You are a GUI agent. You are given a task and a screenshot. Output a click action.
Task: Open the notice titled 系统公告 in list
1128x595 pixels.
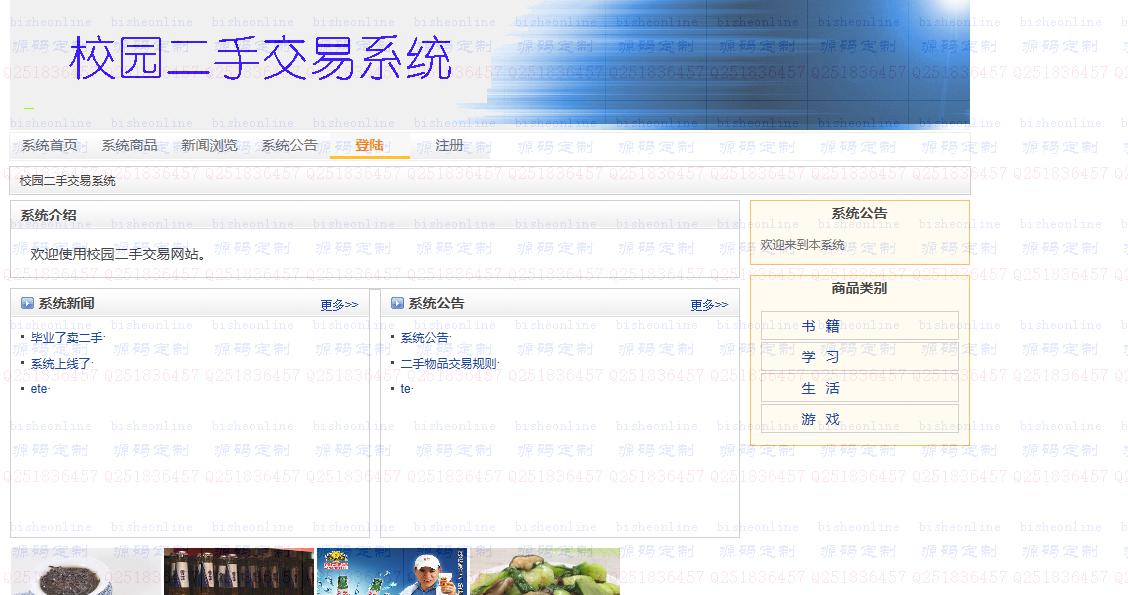click(x=424, y=337)
